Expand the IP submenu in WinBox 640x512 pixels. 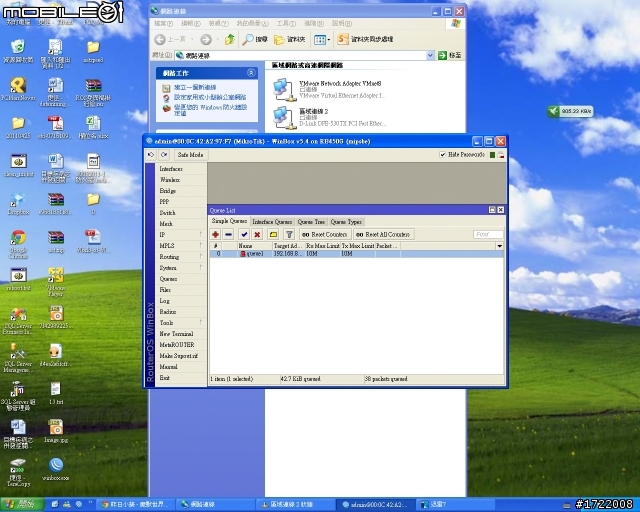201,234
